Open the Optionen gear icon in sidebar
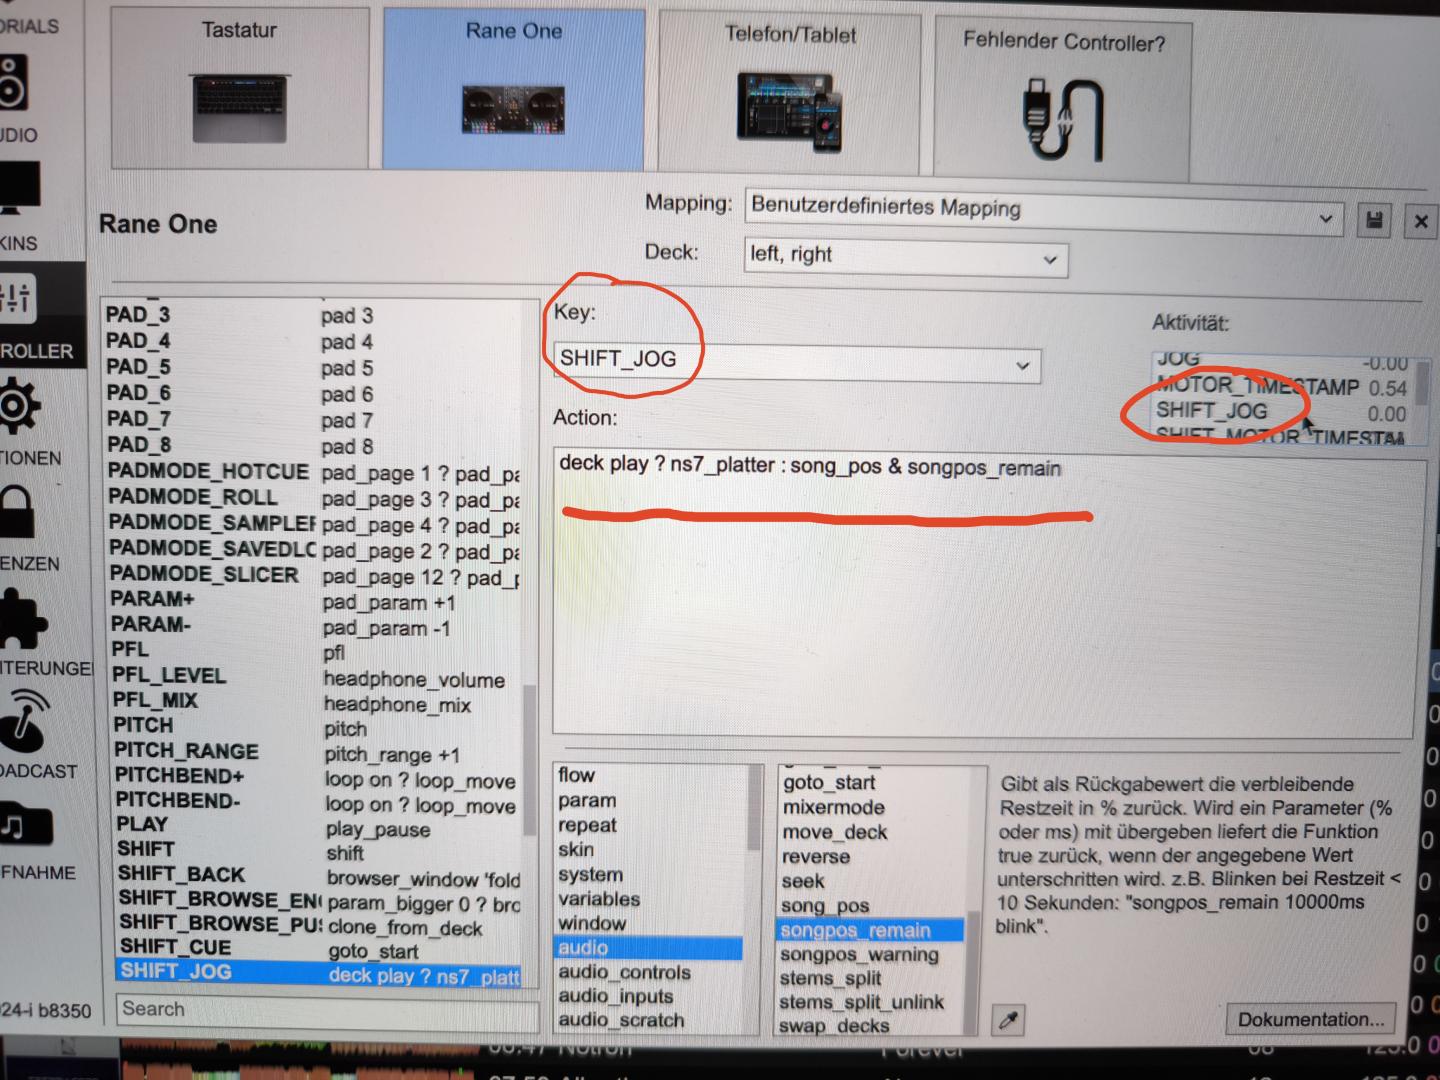This screenshot has height=1080, width=1440. 18,407
